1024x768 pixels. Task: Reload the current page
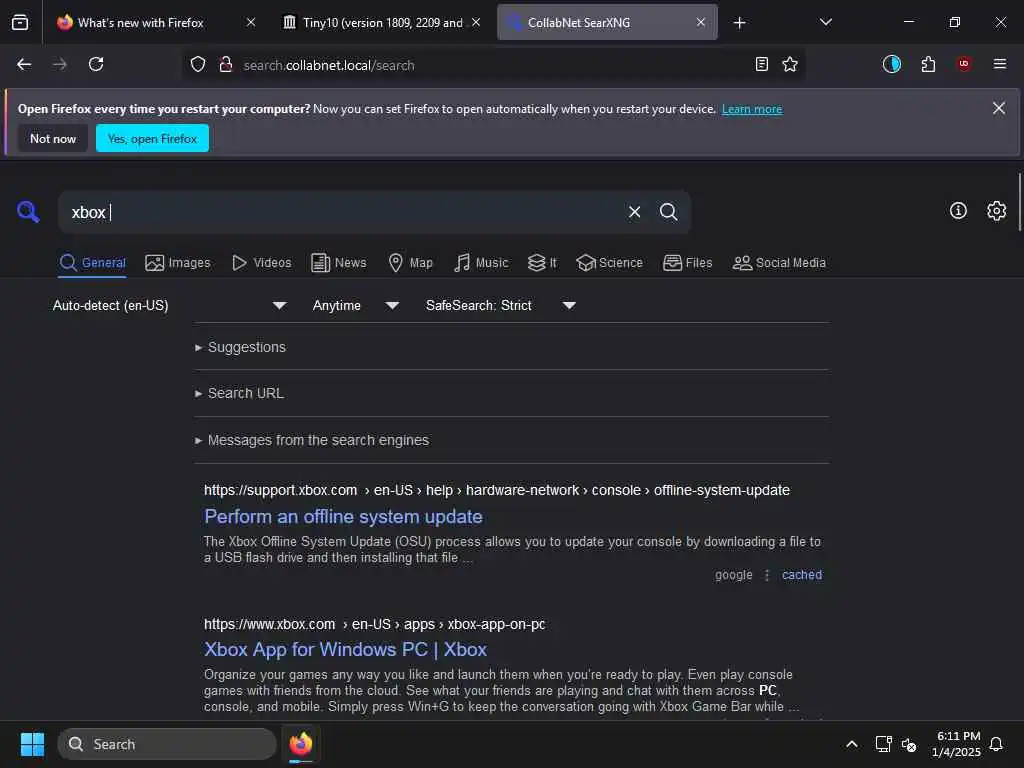(x=96, y=64)
